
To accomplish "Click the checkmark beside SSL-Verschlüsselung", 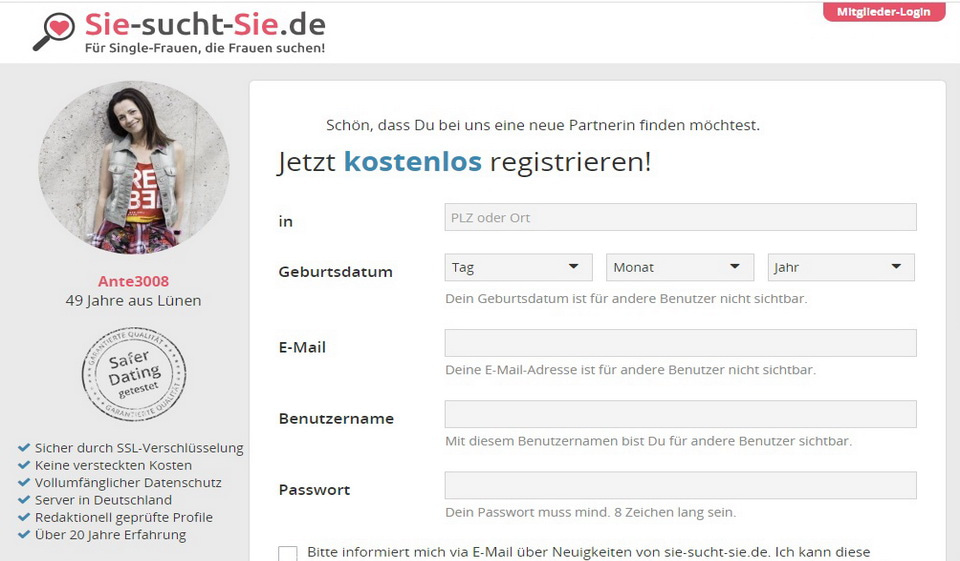I will coord(24,448).
